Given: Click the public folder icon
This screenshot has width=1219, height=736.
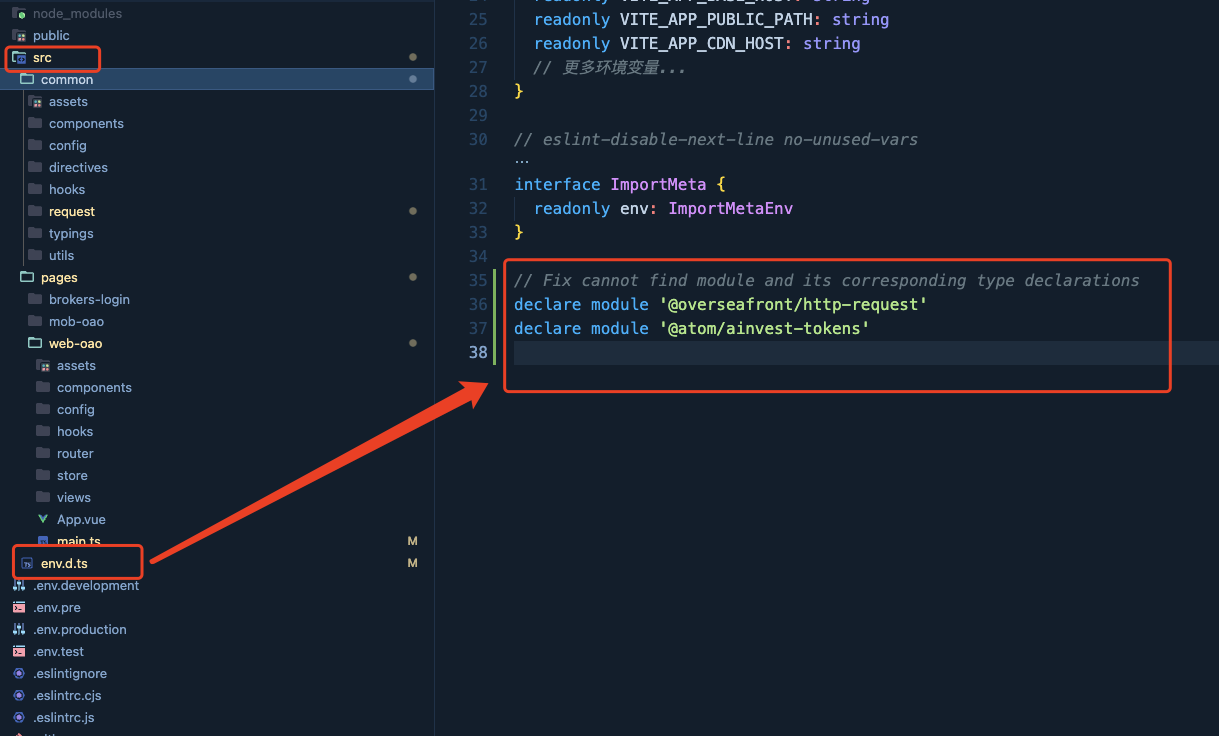Looking at the screenshot, I should pyautogui.click(x=19, y=35).
